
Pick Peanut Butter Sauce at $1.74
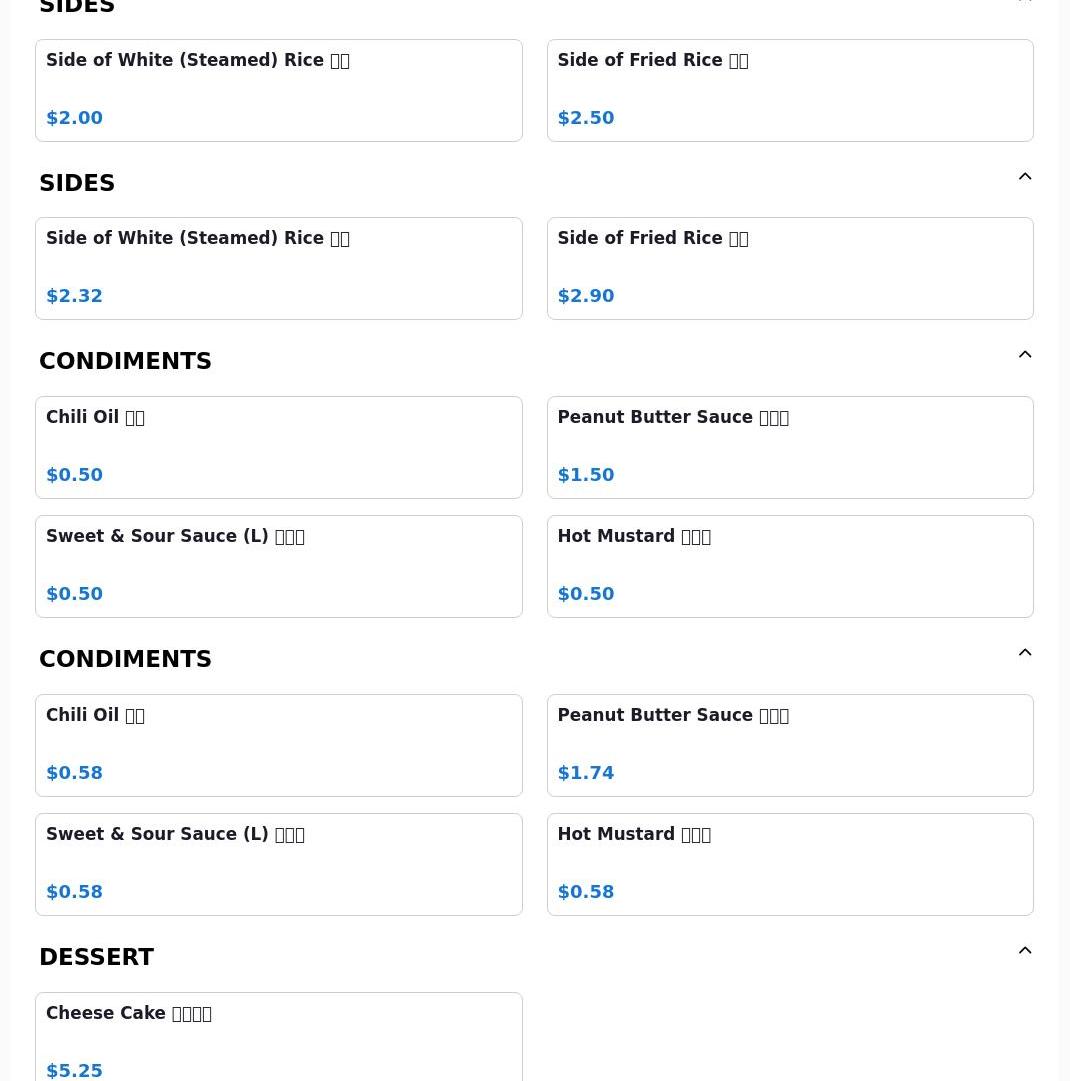click(790, 745)
